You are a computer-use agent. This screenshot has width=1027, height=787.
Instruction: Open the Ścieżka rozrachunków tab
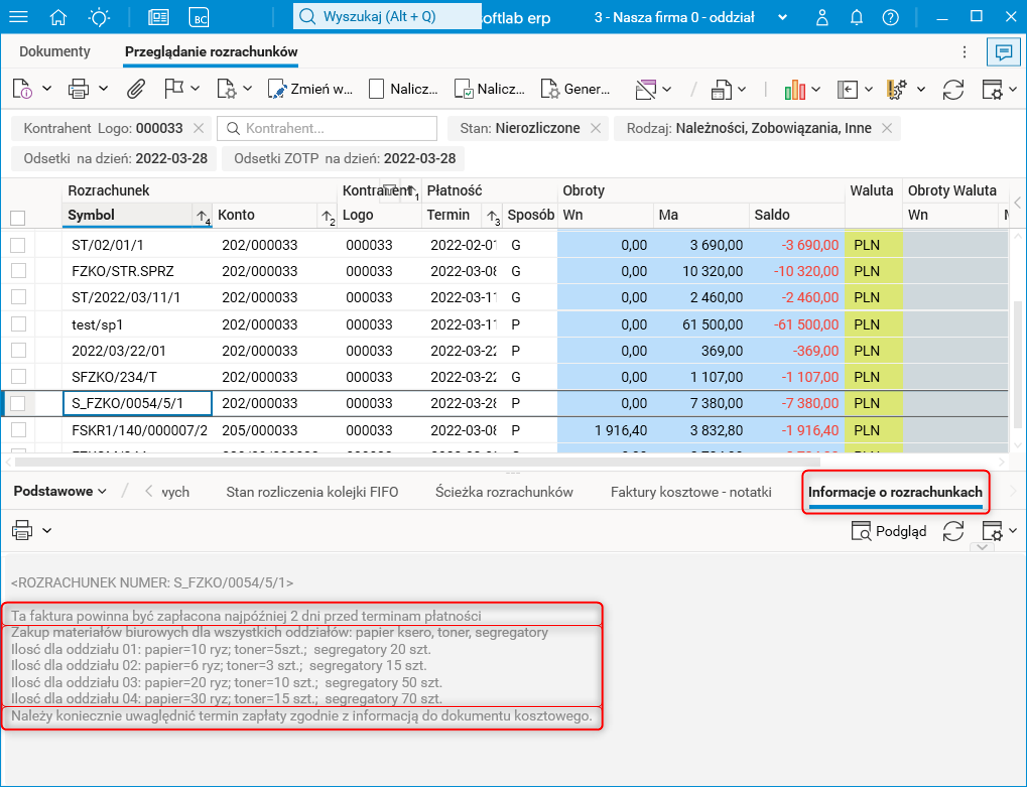tap(504, 492)
